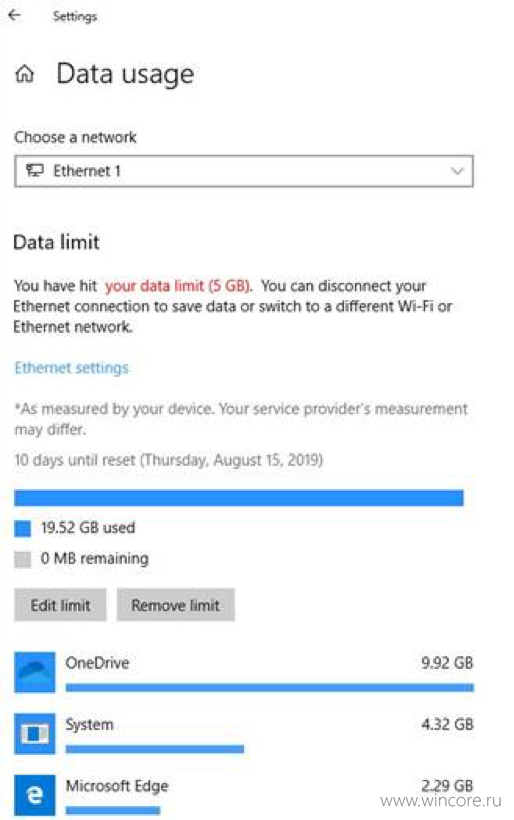Click the System app icon
Image resolution: width=514 pixels, height=820 pixels.
point(35,734)
